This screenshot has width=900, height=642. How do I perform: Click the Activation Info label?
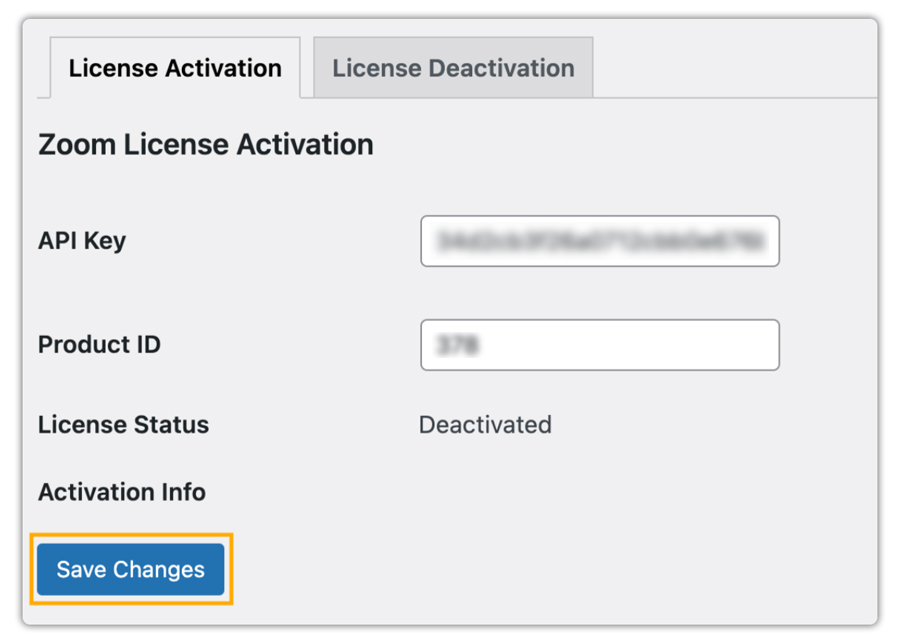pos(121,492)
